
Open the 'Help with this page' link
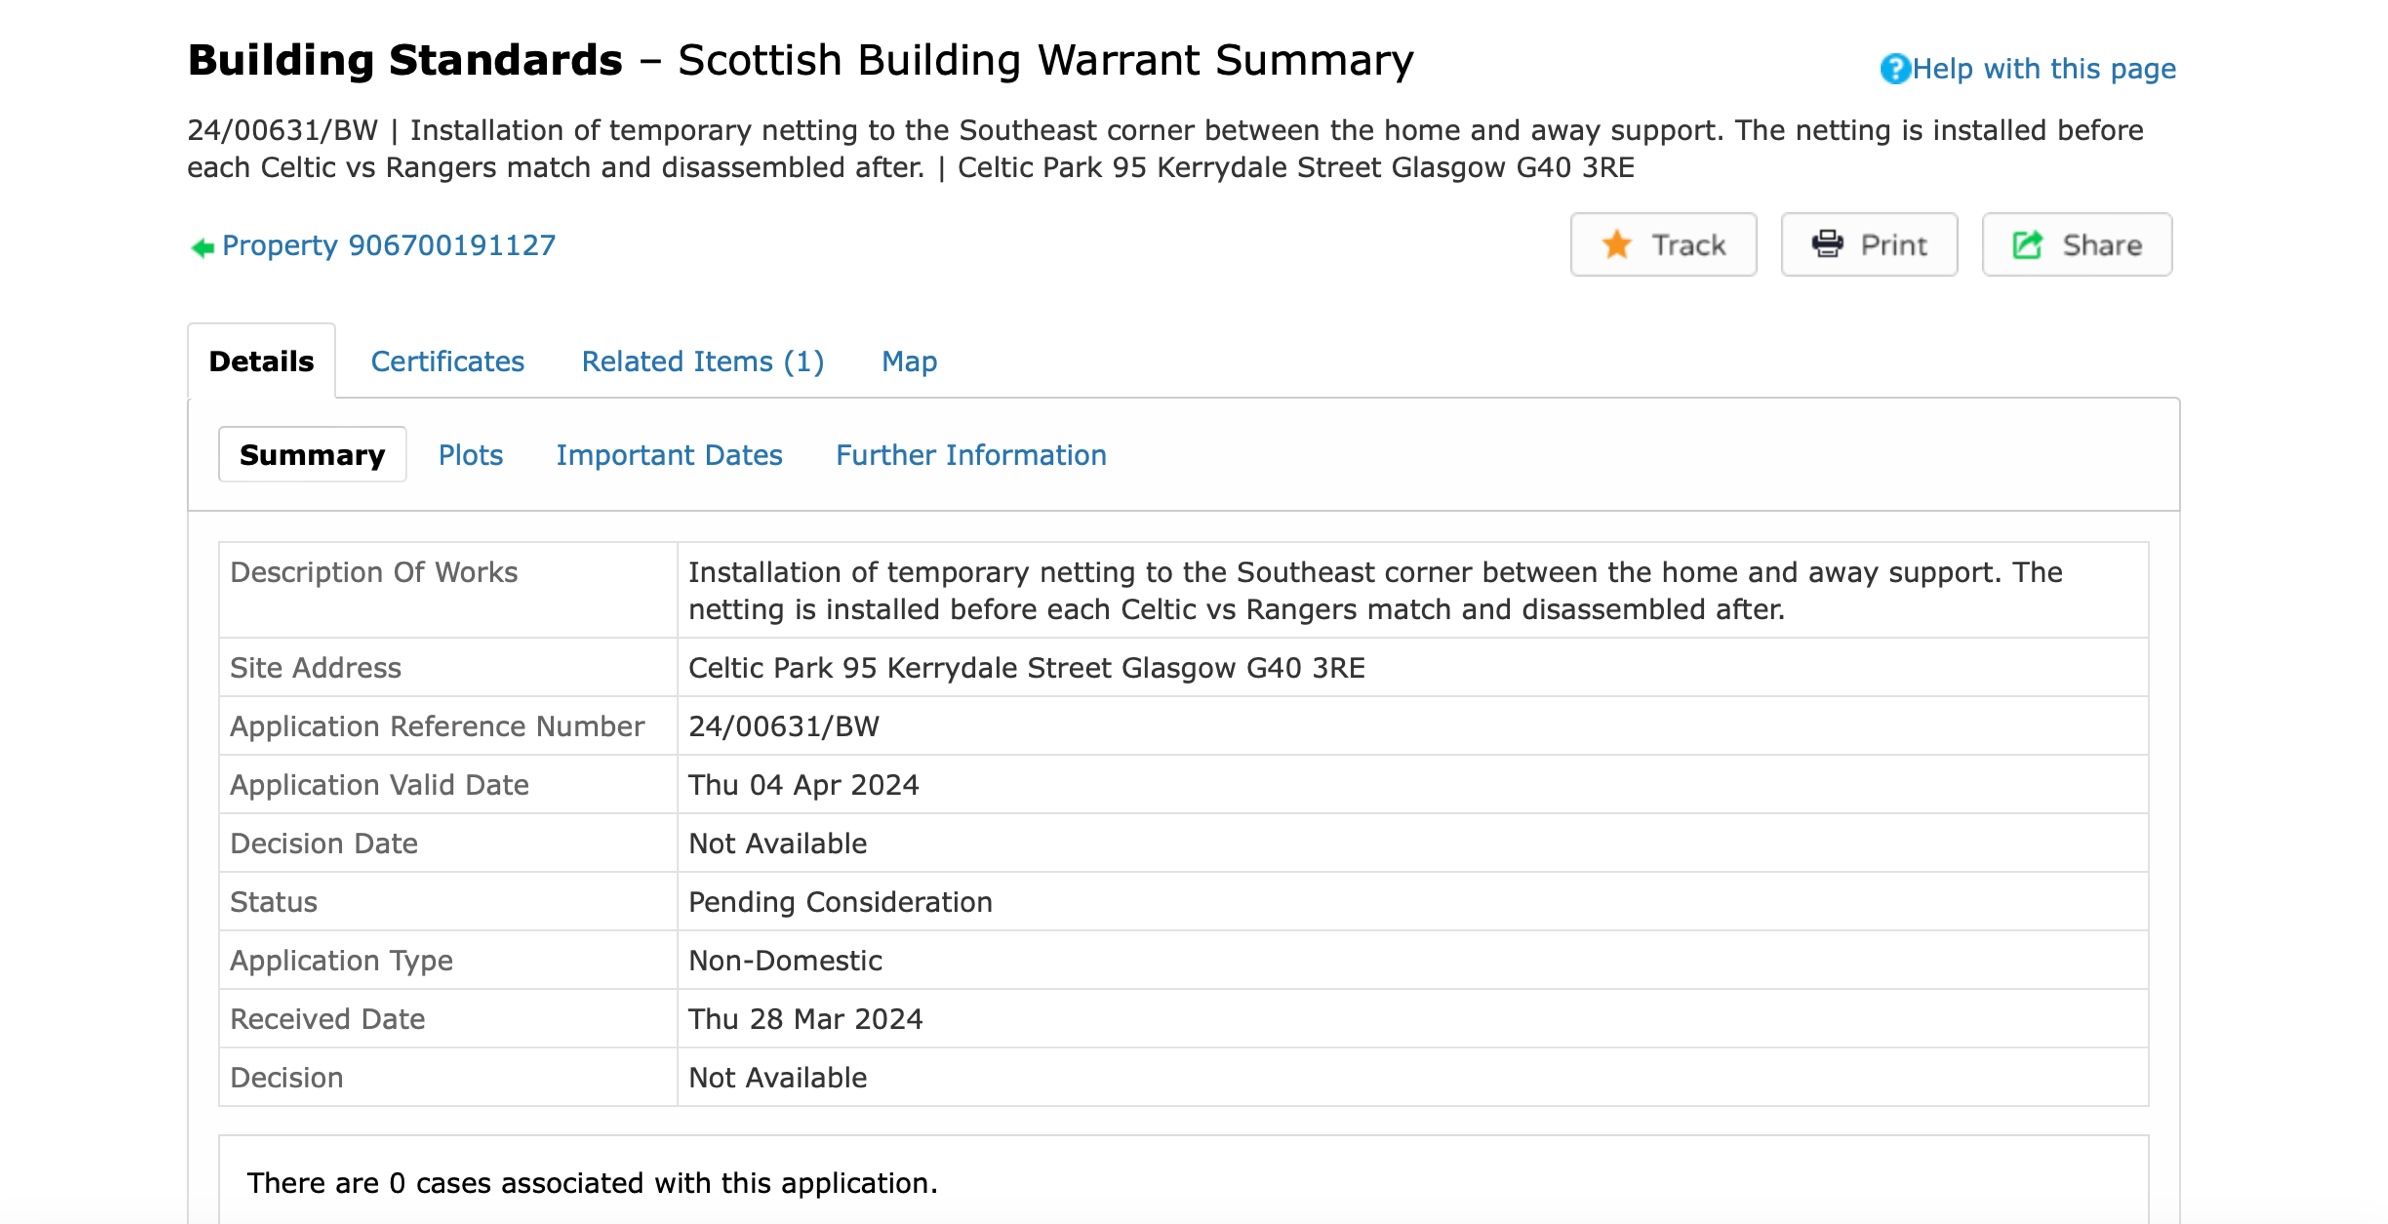(x=2043, y=69)
